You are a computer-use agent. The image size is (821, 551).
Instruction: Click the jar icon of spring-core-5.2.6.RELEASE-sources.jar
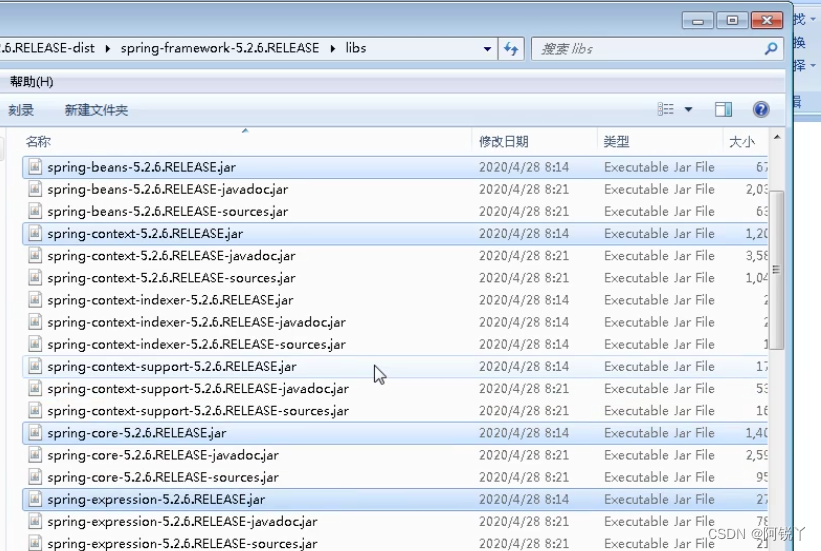[35, 477]
